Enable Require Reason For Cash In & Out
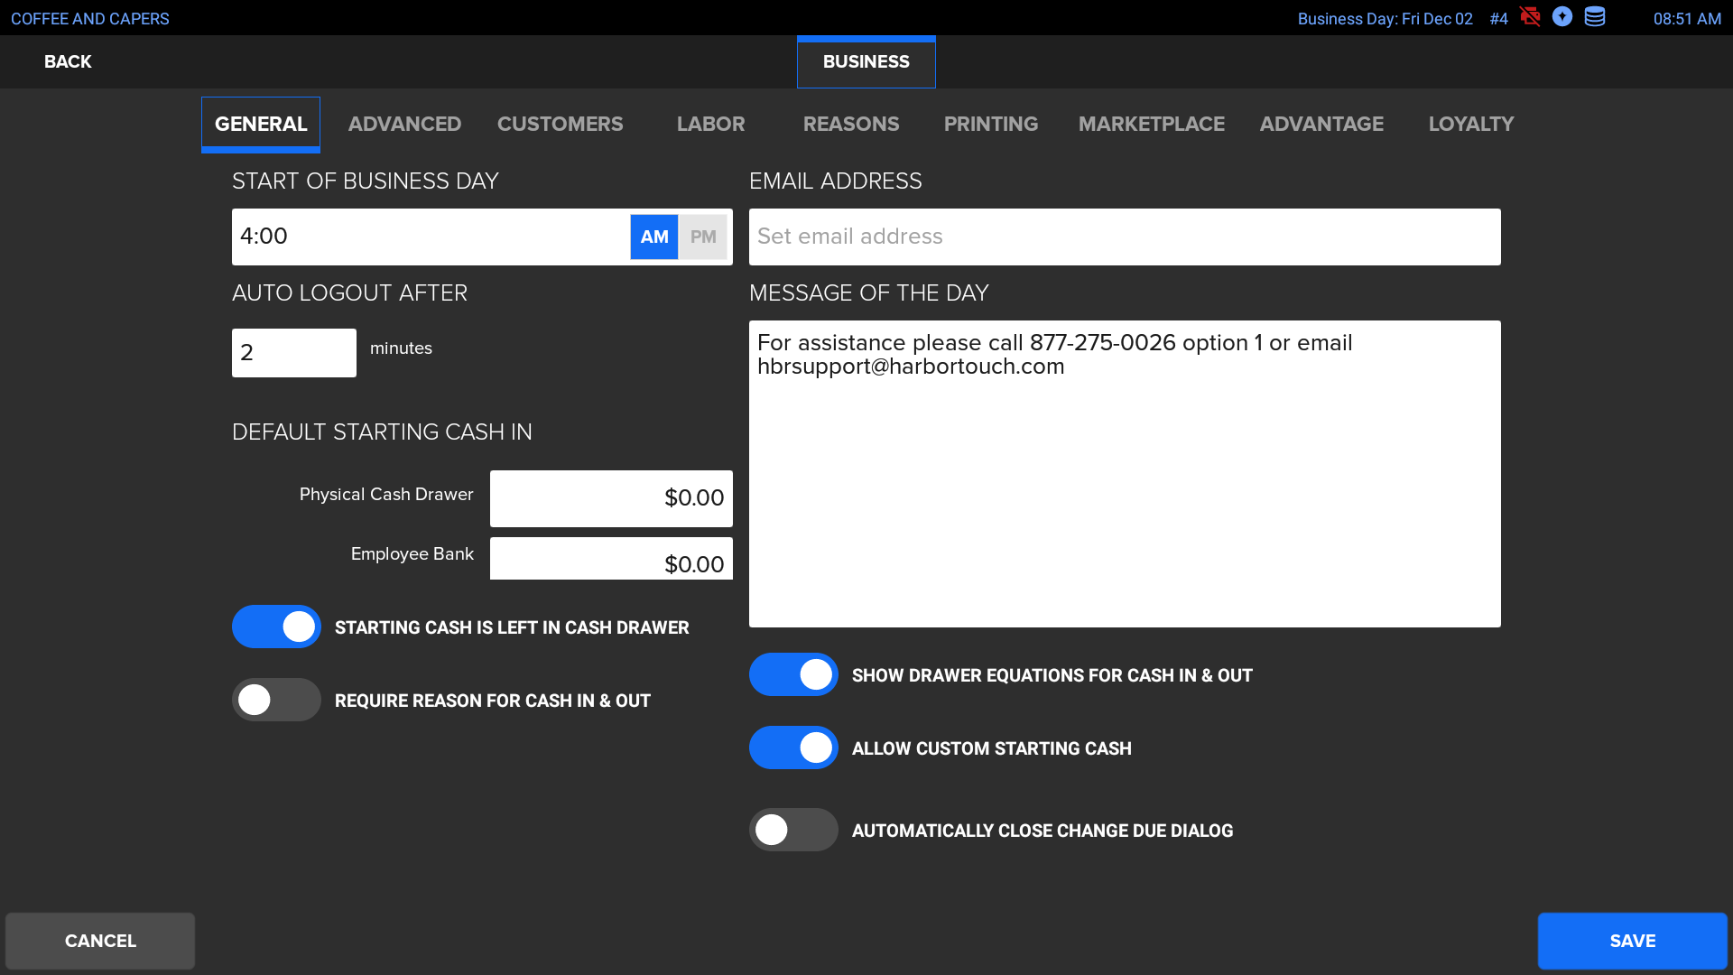 pos(277,700)
